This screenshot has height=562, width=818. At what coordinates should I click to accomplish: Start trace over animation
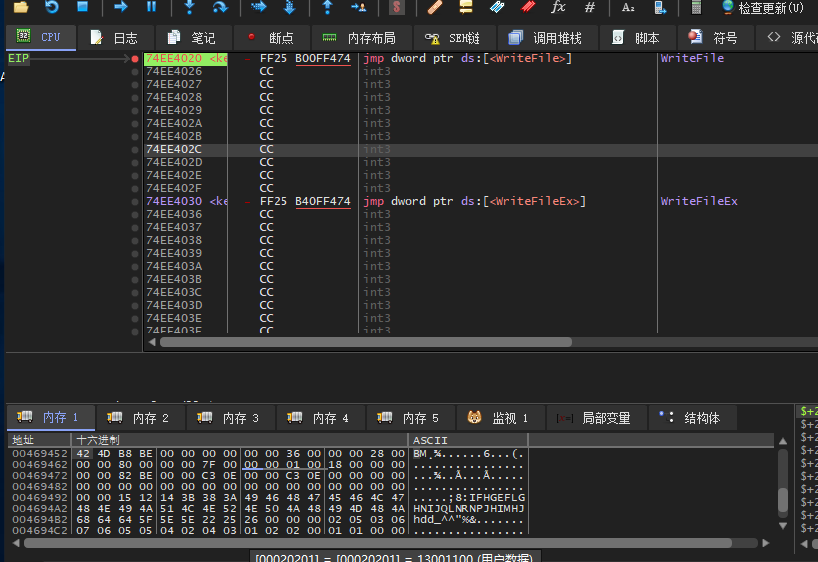click(290, 7)
